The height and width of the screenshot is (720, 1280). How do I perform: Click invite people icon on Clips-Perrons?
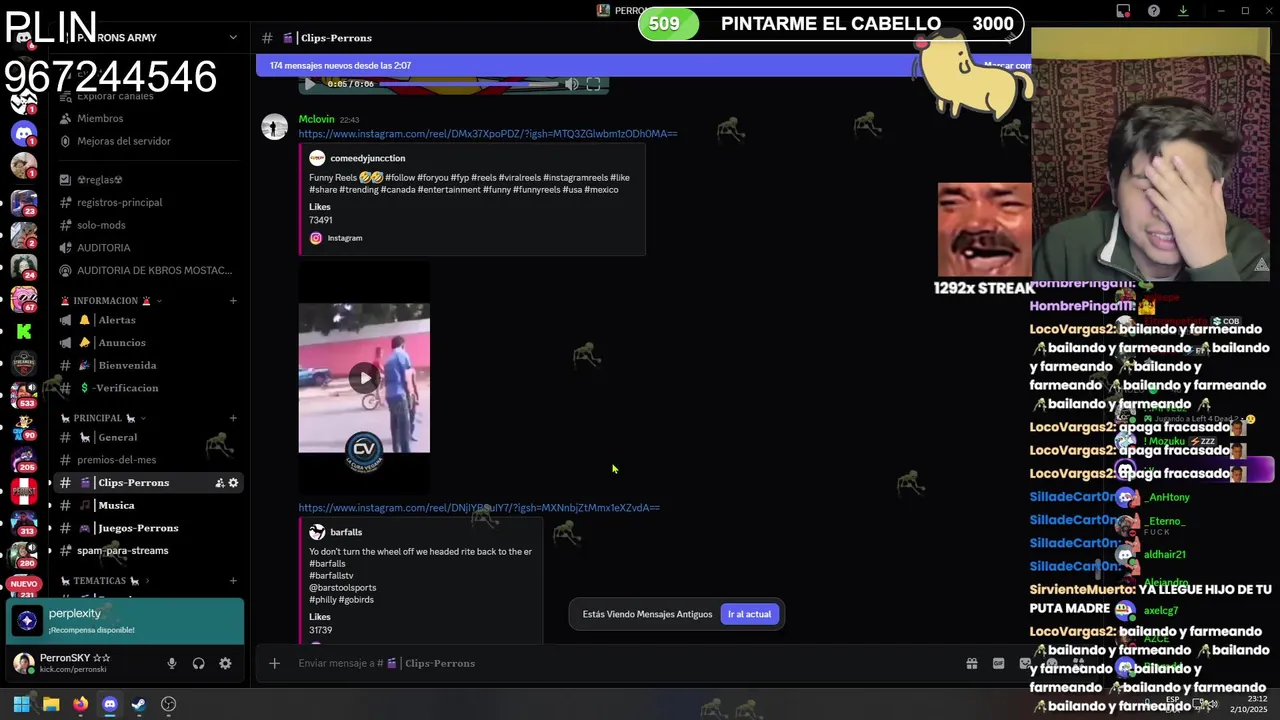point(219,483)
